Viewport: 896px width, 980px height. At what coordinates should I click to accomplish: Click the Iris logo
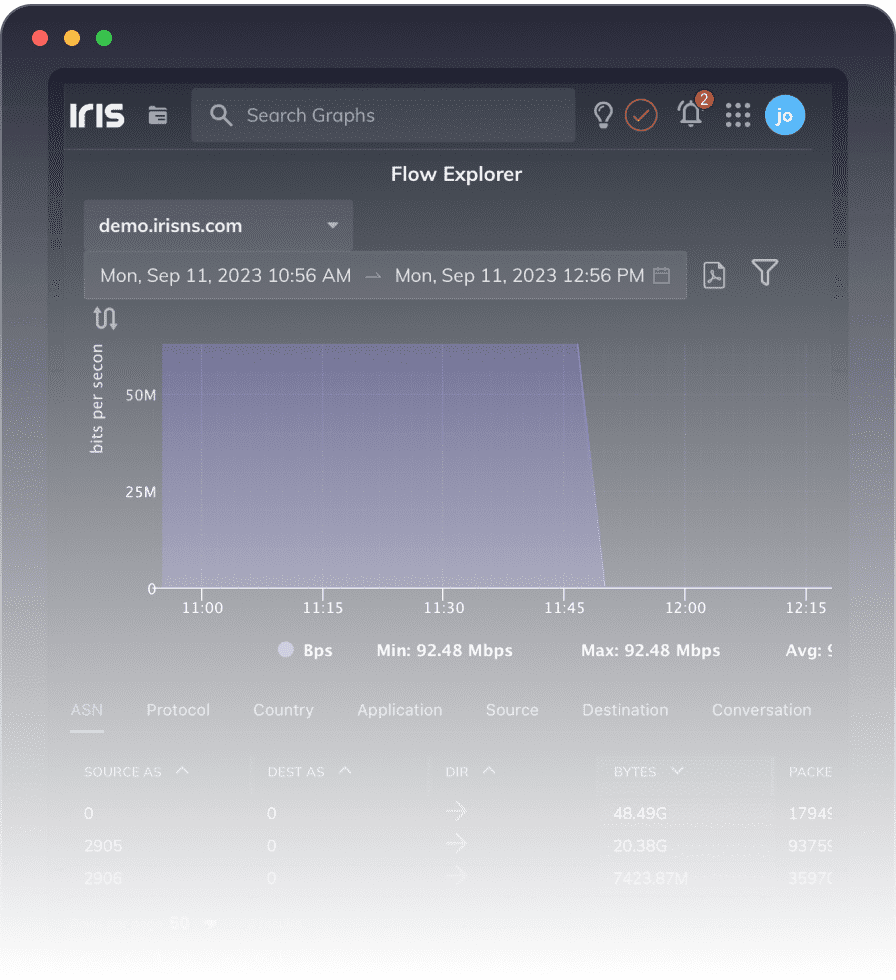pos(97,115)
